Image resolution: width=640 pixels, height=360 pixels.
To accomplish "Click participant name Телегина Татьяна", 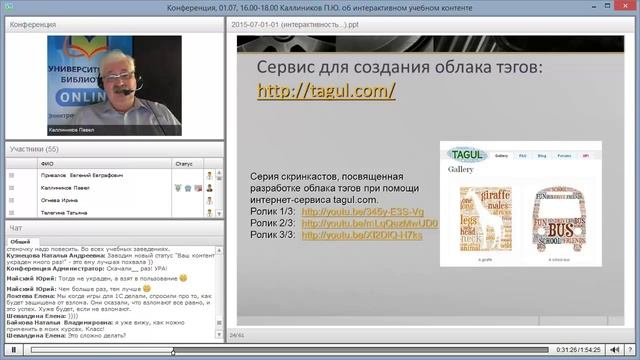I will 64,213.
